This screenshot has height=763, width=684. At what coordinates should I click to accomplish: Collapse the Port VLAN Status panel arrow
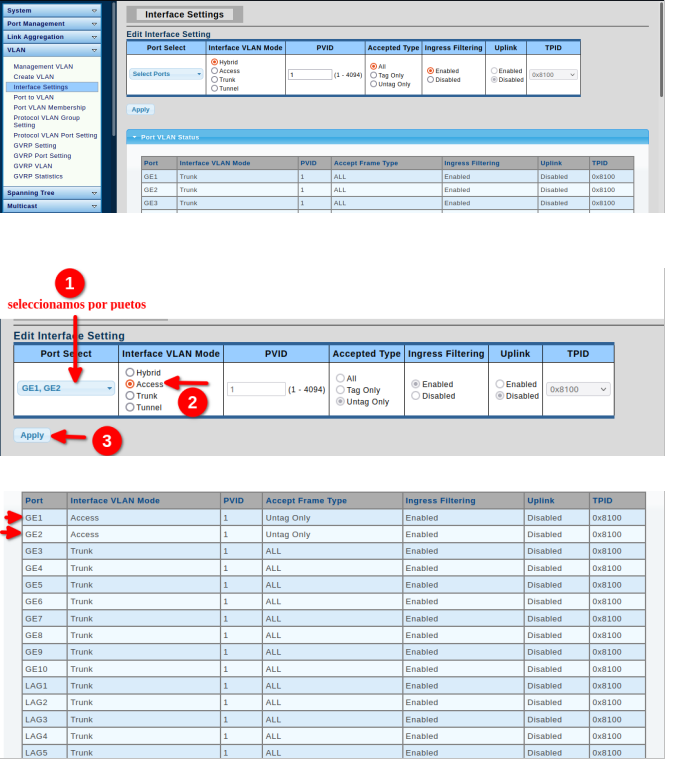tap(135, 136)
